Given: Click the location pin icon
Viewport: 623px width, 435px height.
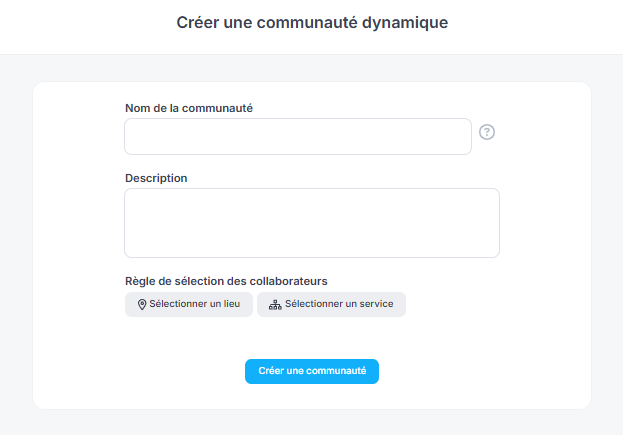Looking at the screenshot, I should click(142, 304).
